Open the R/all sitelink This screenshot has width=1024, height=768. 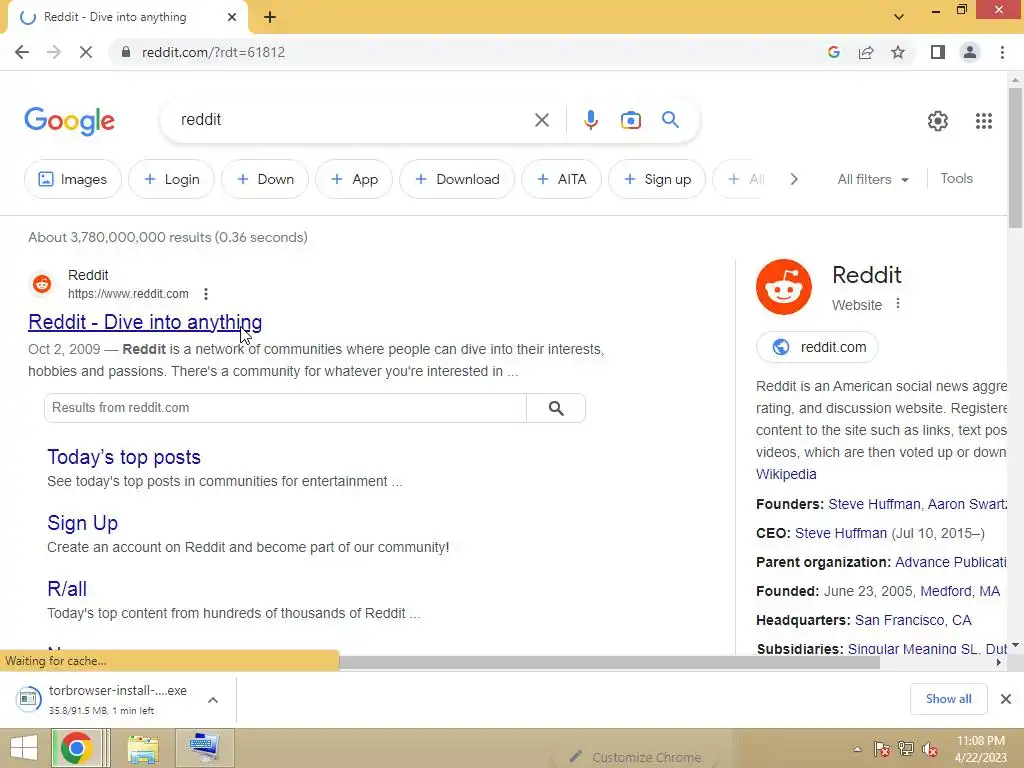(x=67, y=589)
